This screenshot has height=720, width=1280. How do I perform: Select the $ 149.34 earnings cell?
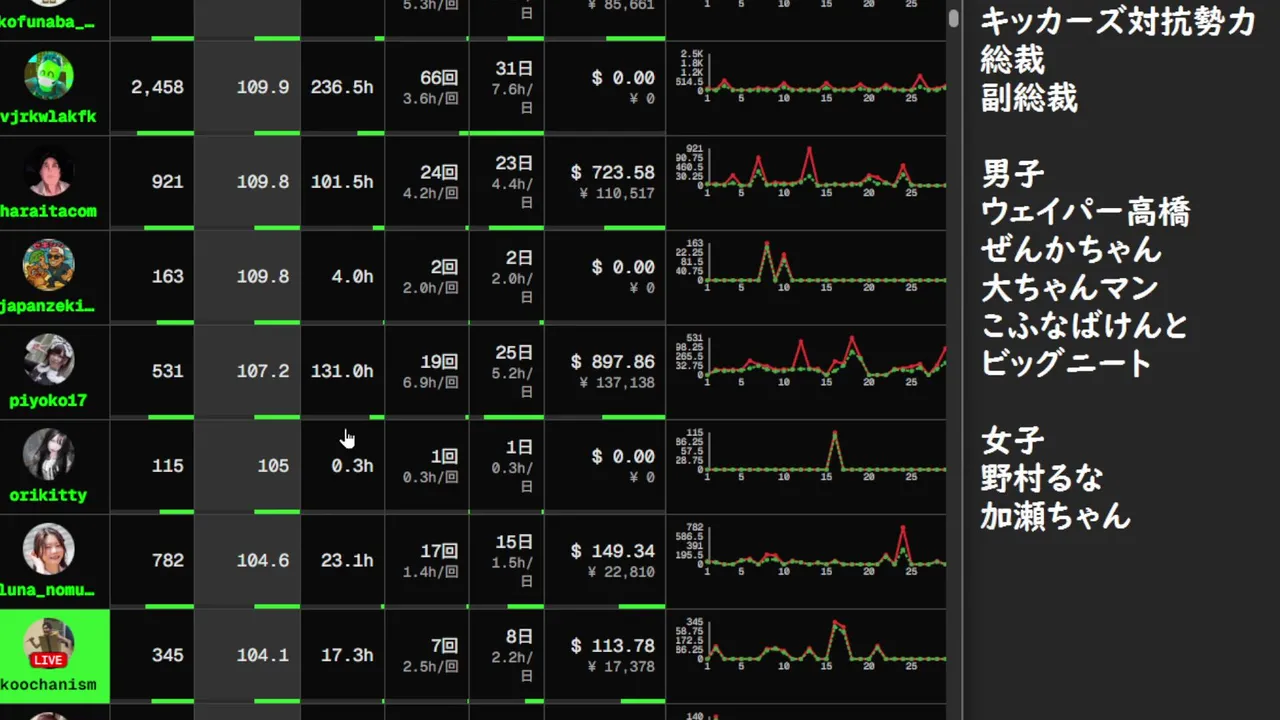coord(605,560)
